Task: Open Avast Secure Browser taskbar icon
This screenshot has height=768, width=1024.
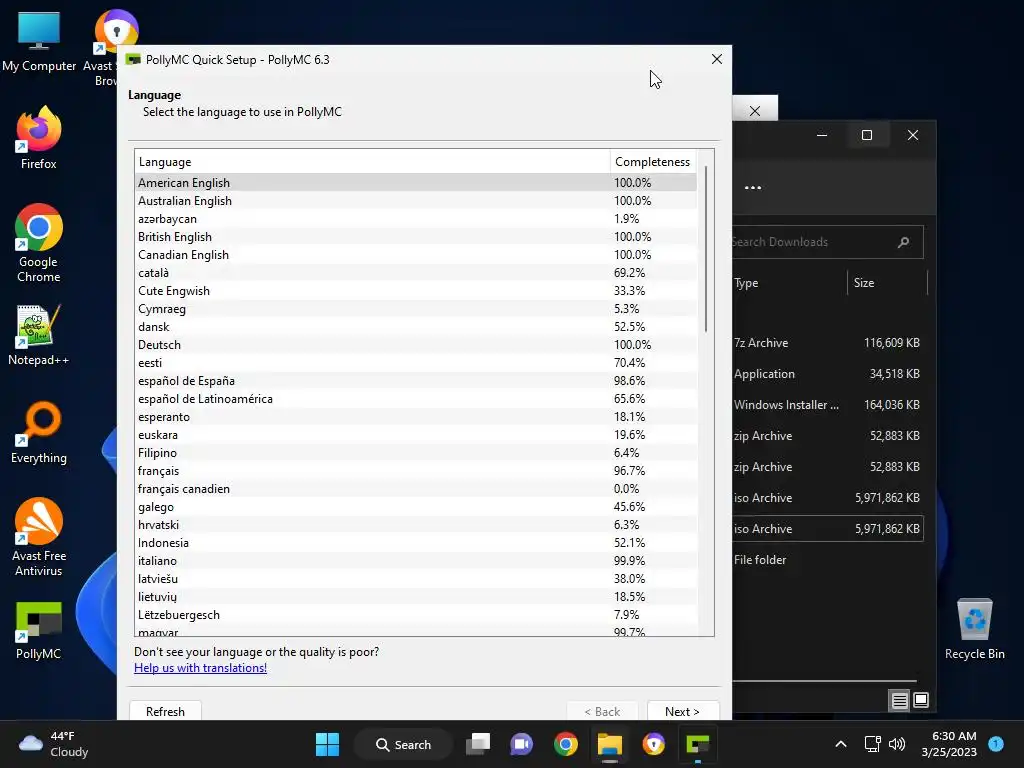Action: [654, 744]
